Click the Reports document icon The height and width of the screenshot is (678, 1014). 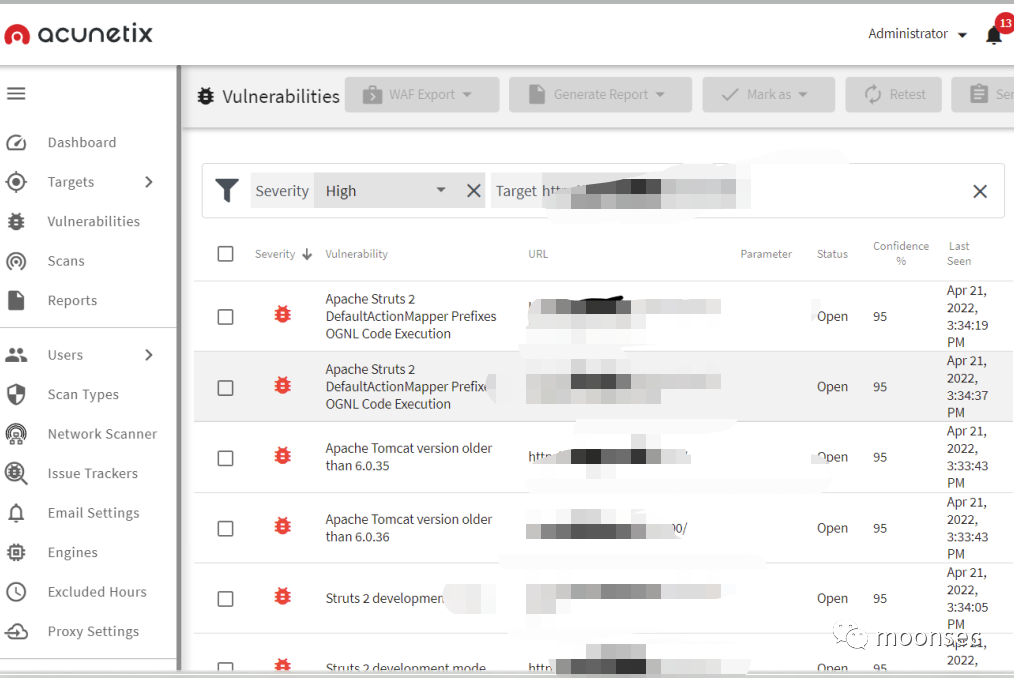click(x=16, y=300)
